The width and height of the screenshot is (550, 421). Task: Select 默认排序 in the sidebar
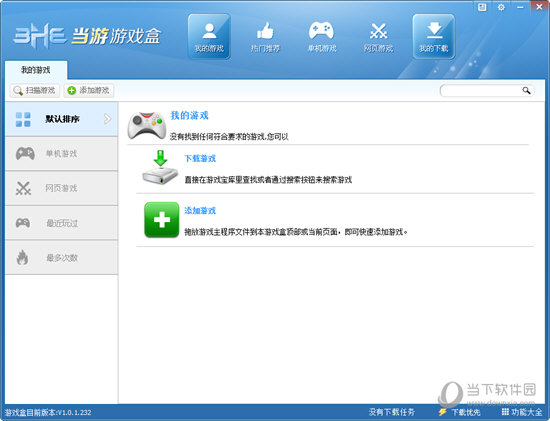point(61,119)
